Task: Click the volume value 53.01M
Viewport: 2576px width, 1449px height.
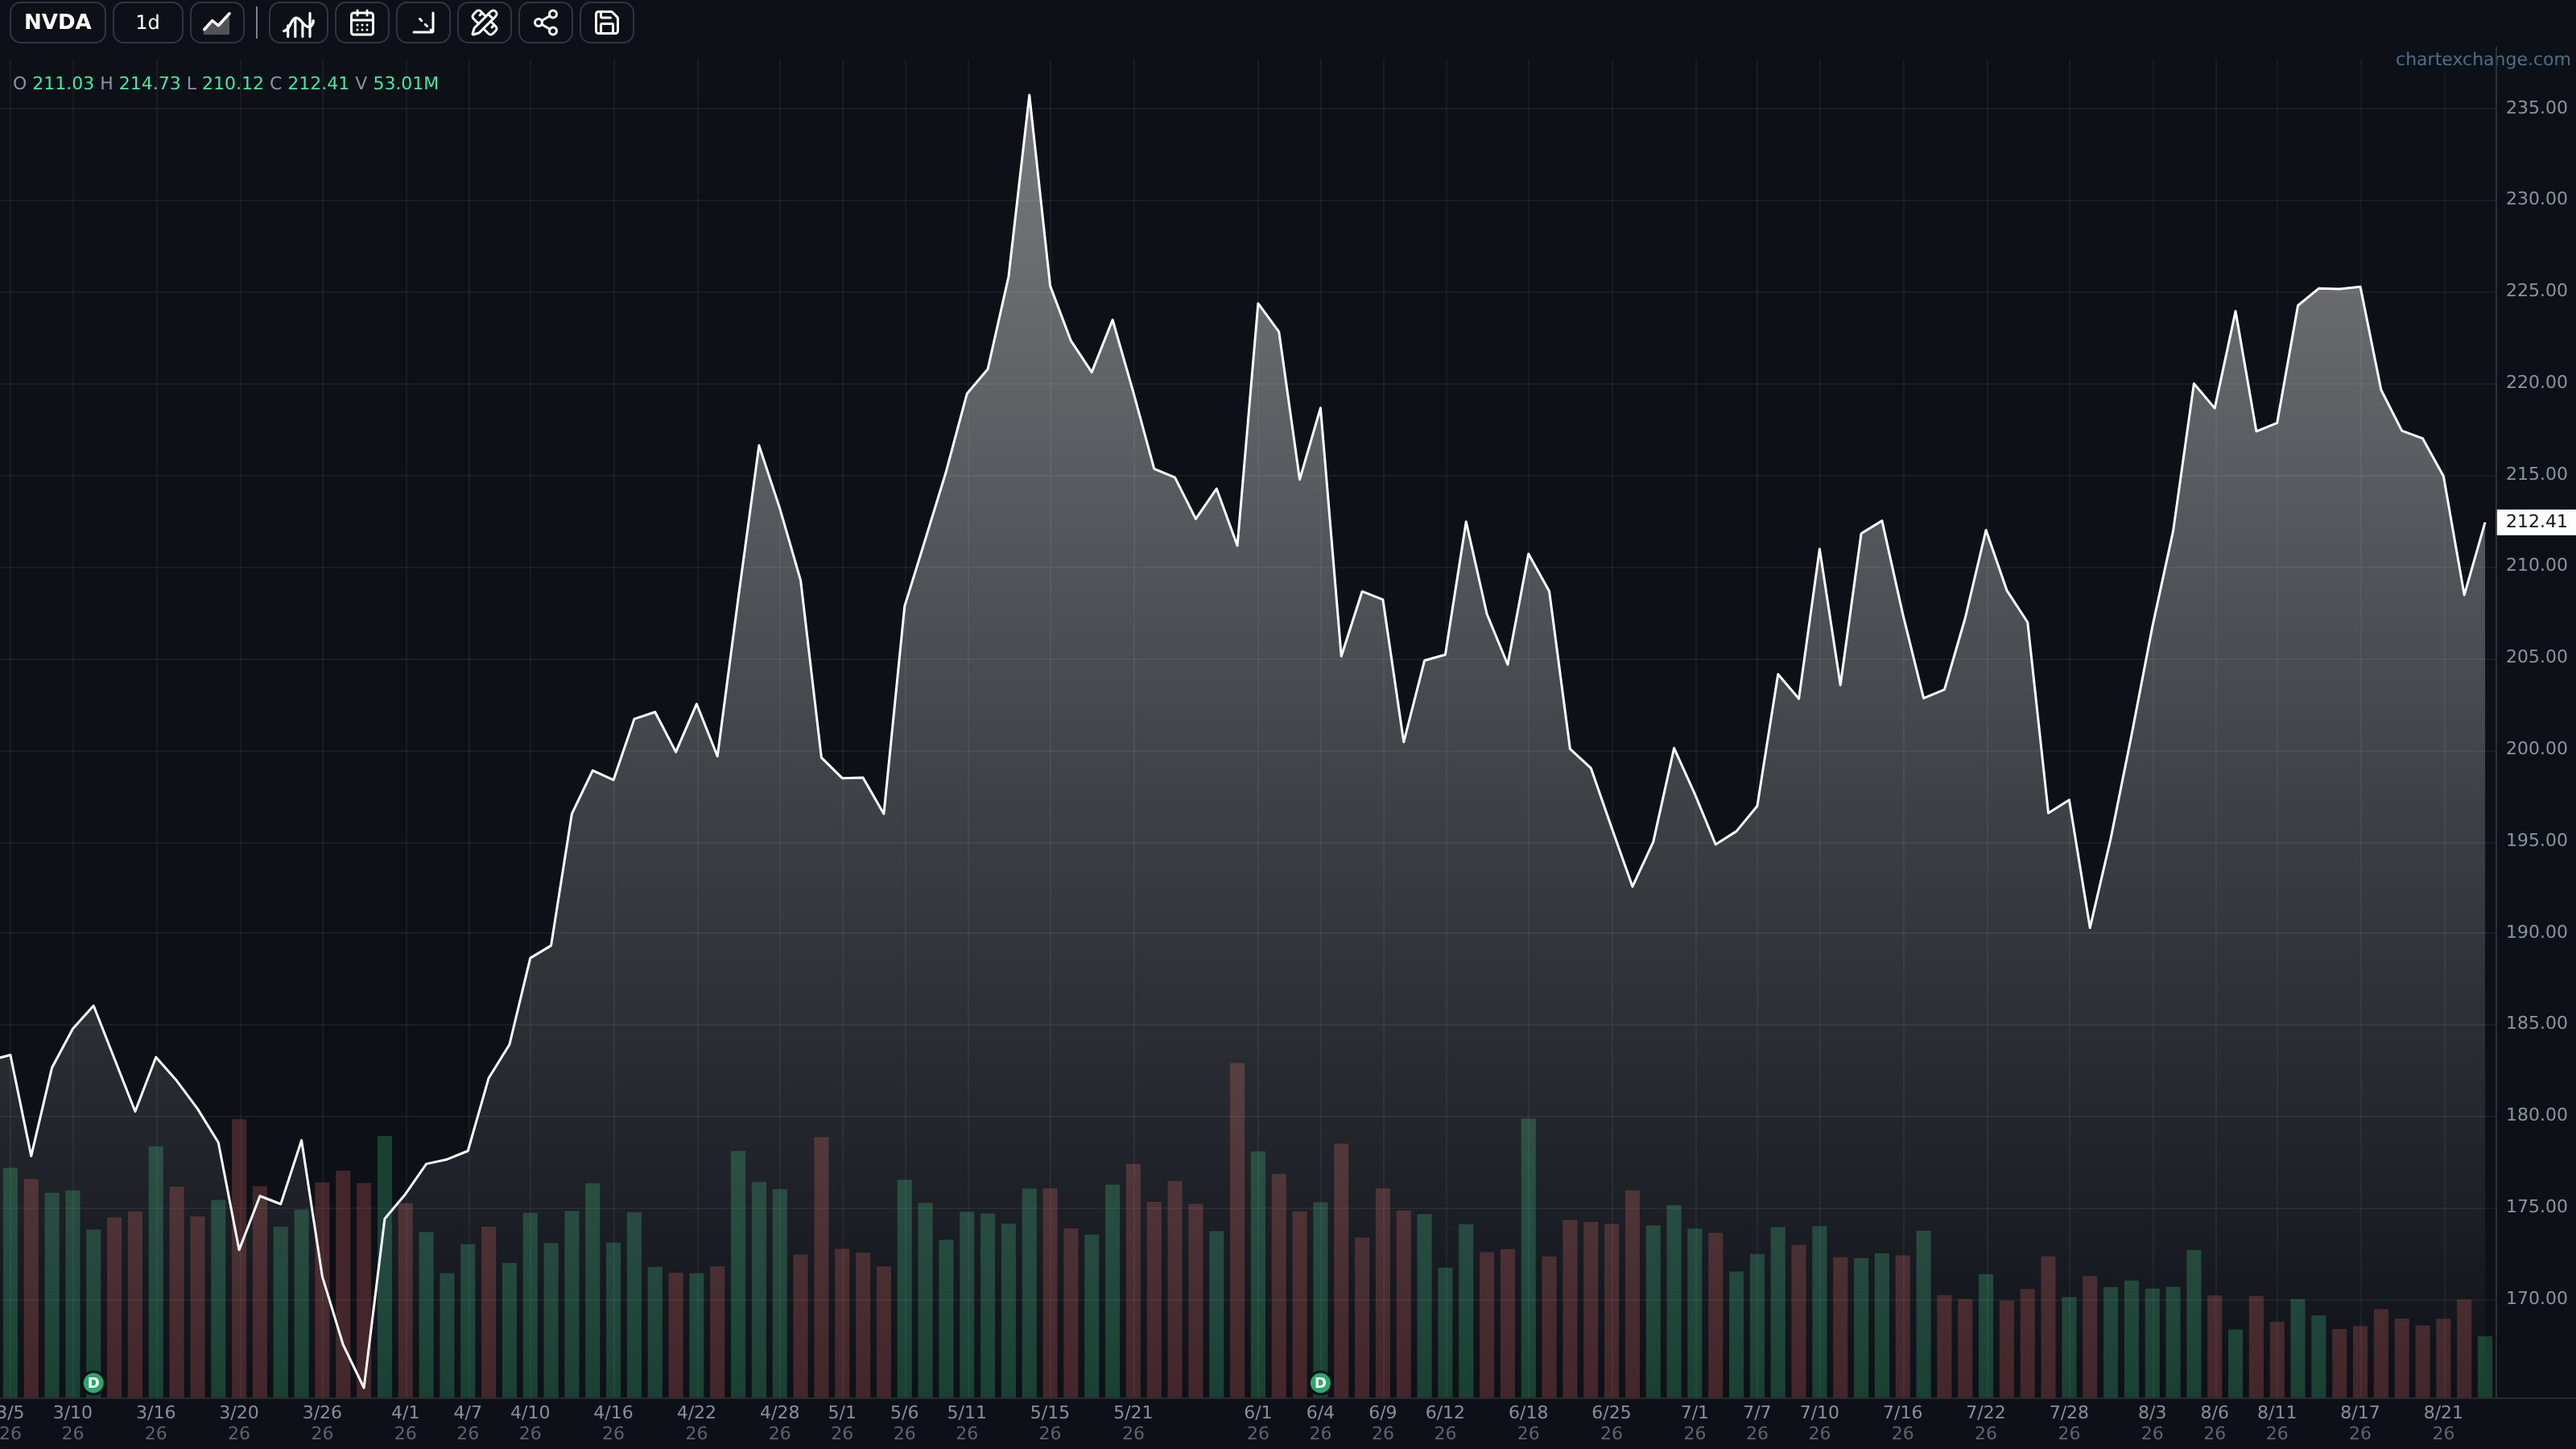Action: pos(406,83)
